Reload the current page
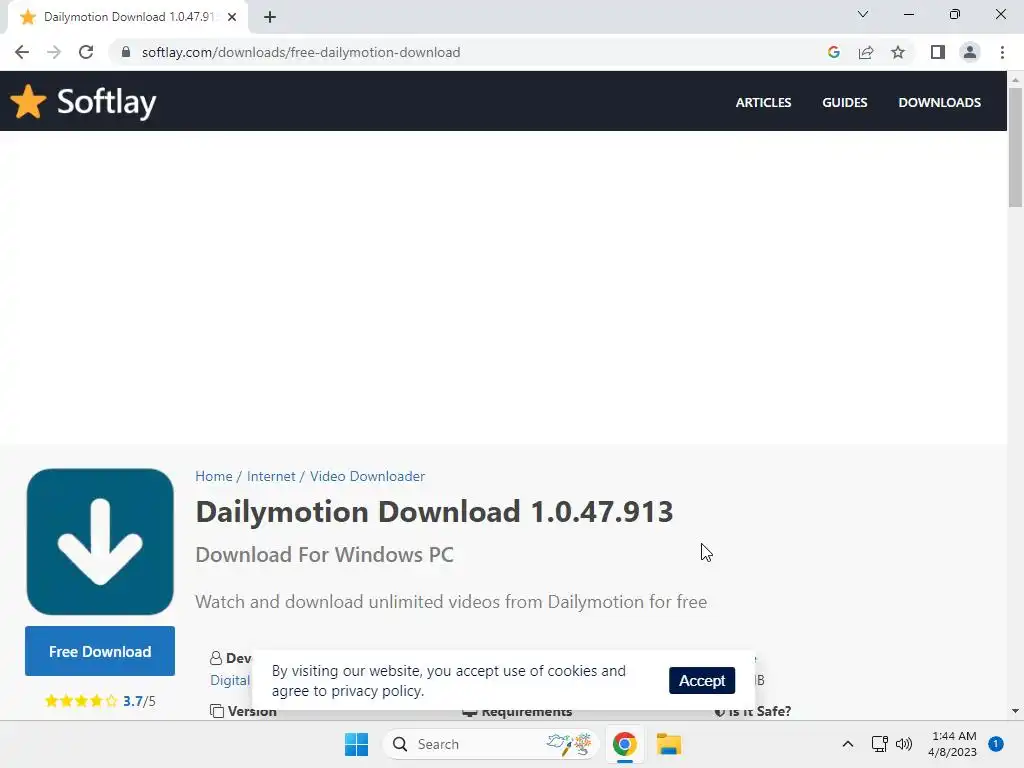Image resolution: width=1024 pixels, height=768 pixels. 86,52
